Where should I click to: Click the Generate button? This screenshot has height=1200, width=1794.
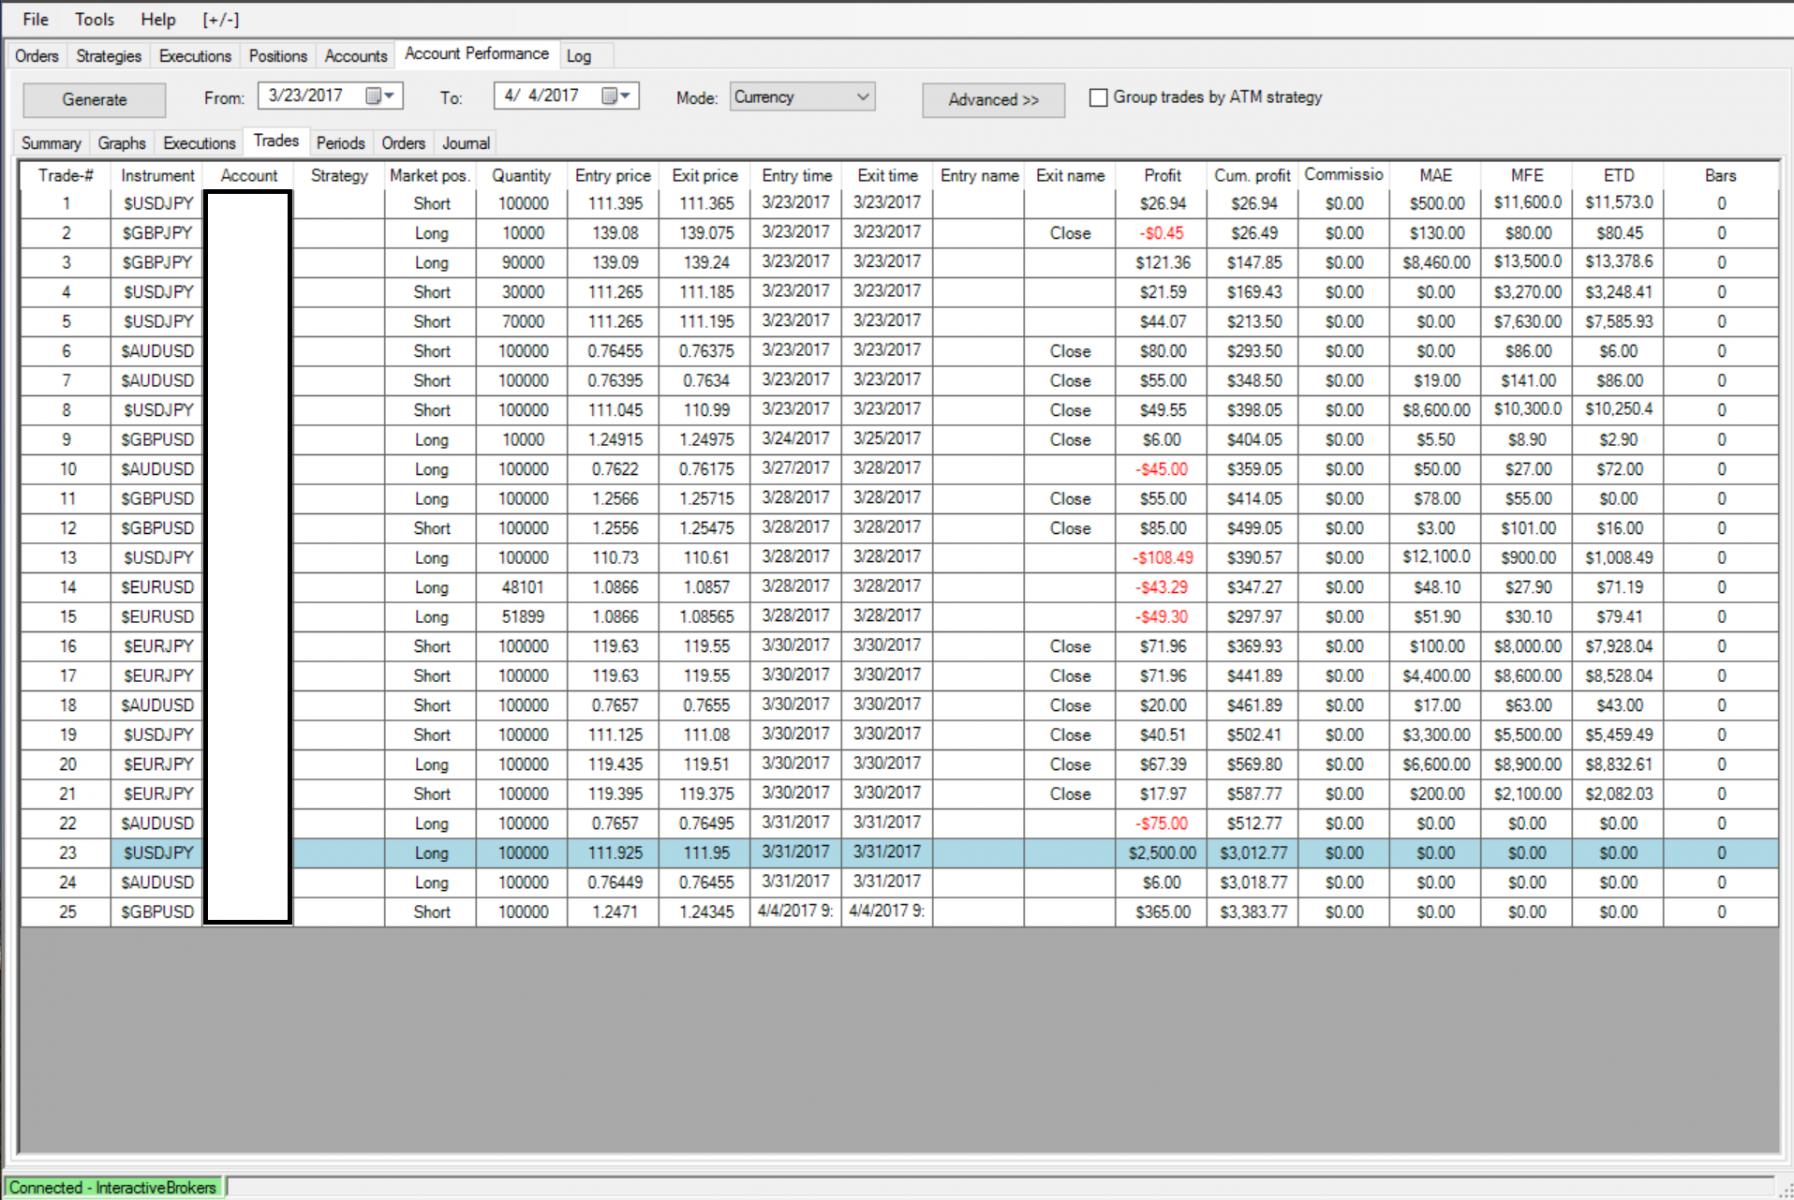(x=95, y=100)
